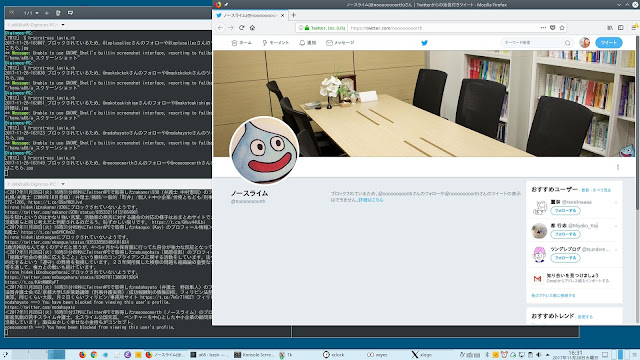Go to Twitter ホーム (Home)
Viewport: 640px width, 360px height.
[x=241, y=42]
